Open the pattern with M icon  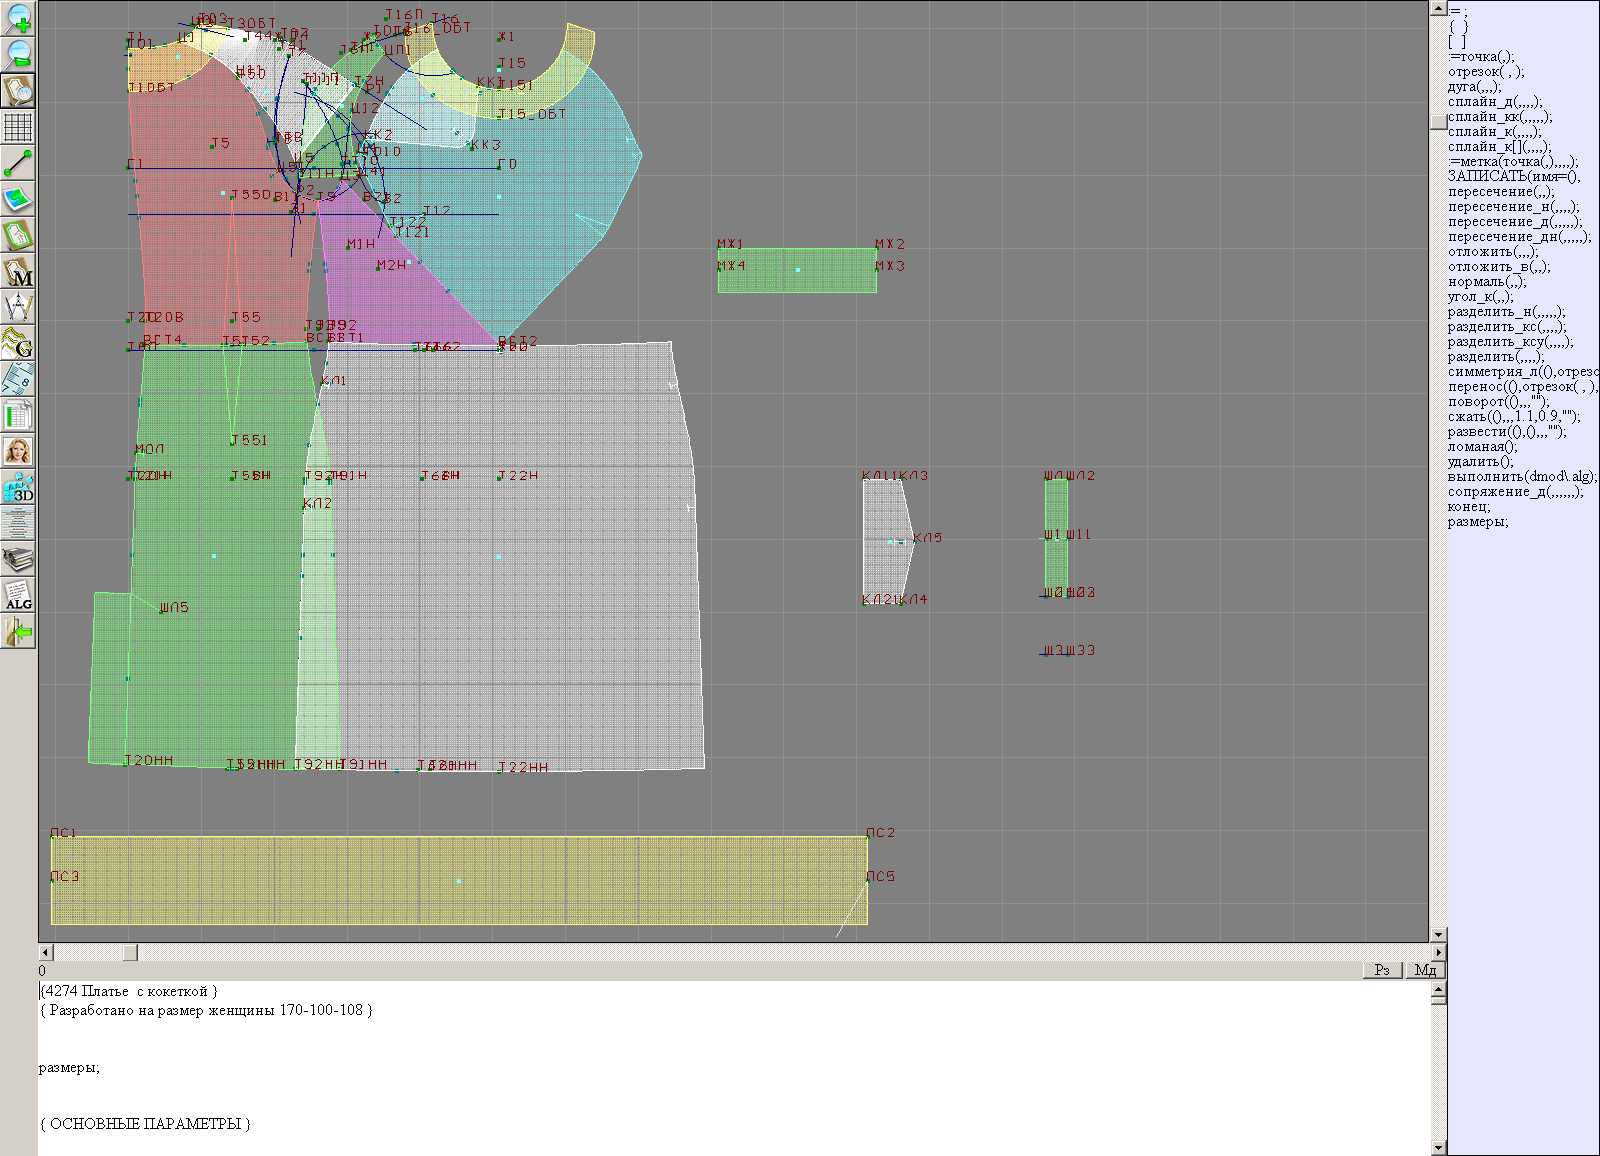[x=18, y=271]
